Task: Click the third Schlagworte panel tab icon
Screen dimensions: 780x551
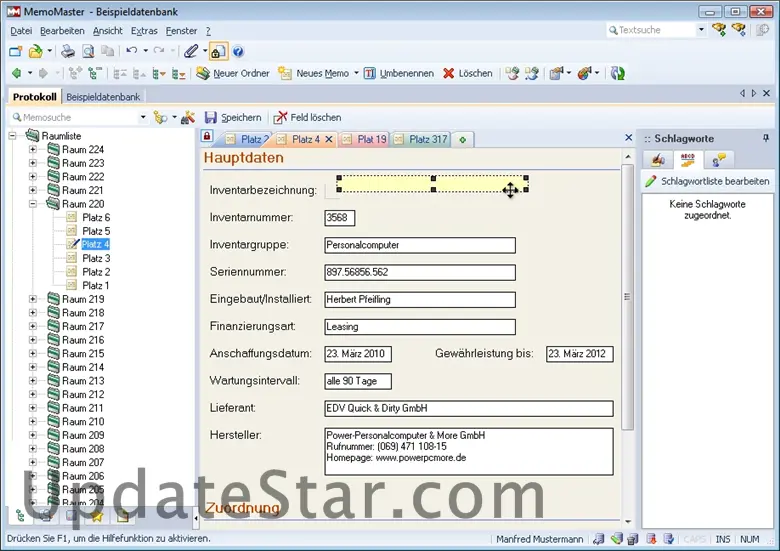Action: [718, 160]
